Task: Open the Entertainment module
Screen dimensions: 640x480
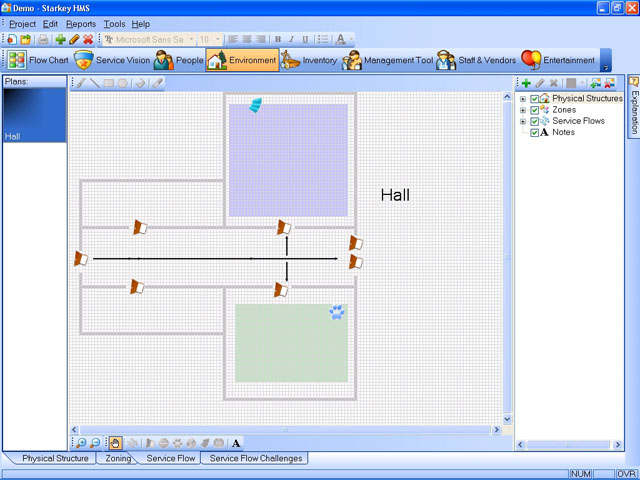Action: tap(558, 60)
